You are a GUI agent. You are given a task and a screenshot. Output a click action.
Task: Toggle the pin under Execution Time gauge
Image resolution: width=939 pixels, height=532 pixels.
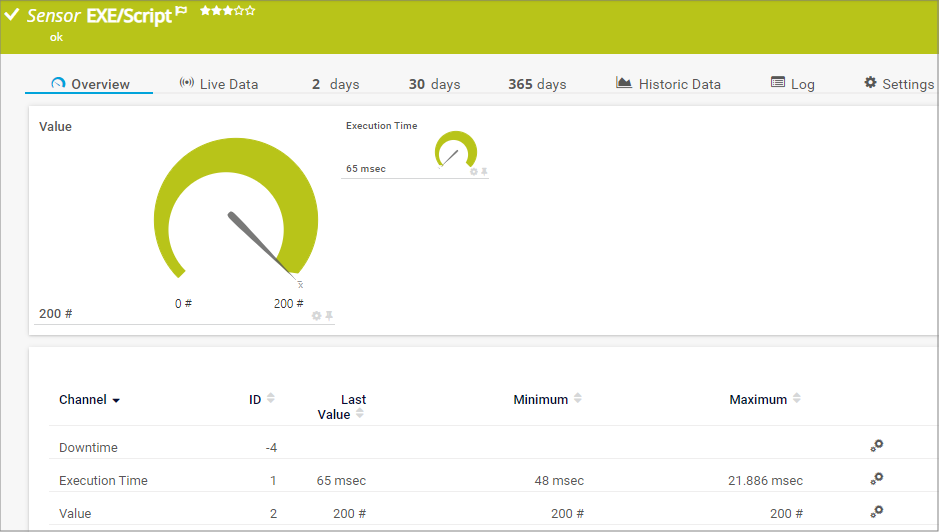(x=484, y=172)
